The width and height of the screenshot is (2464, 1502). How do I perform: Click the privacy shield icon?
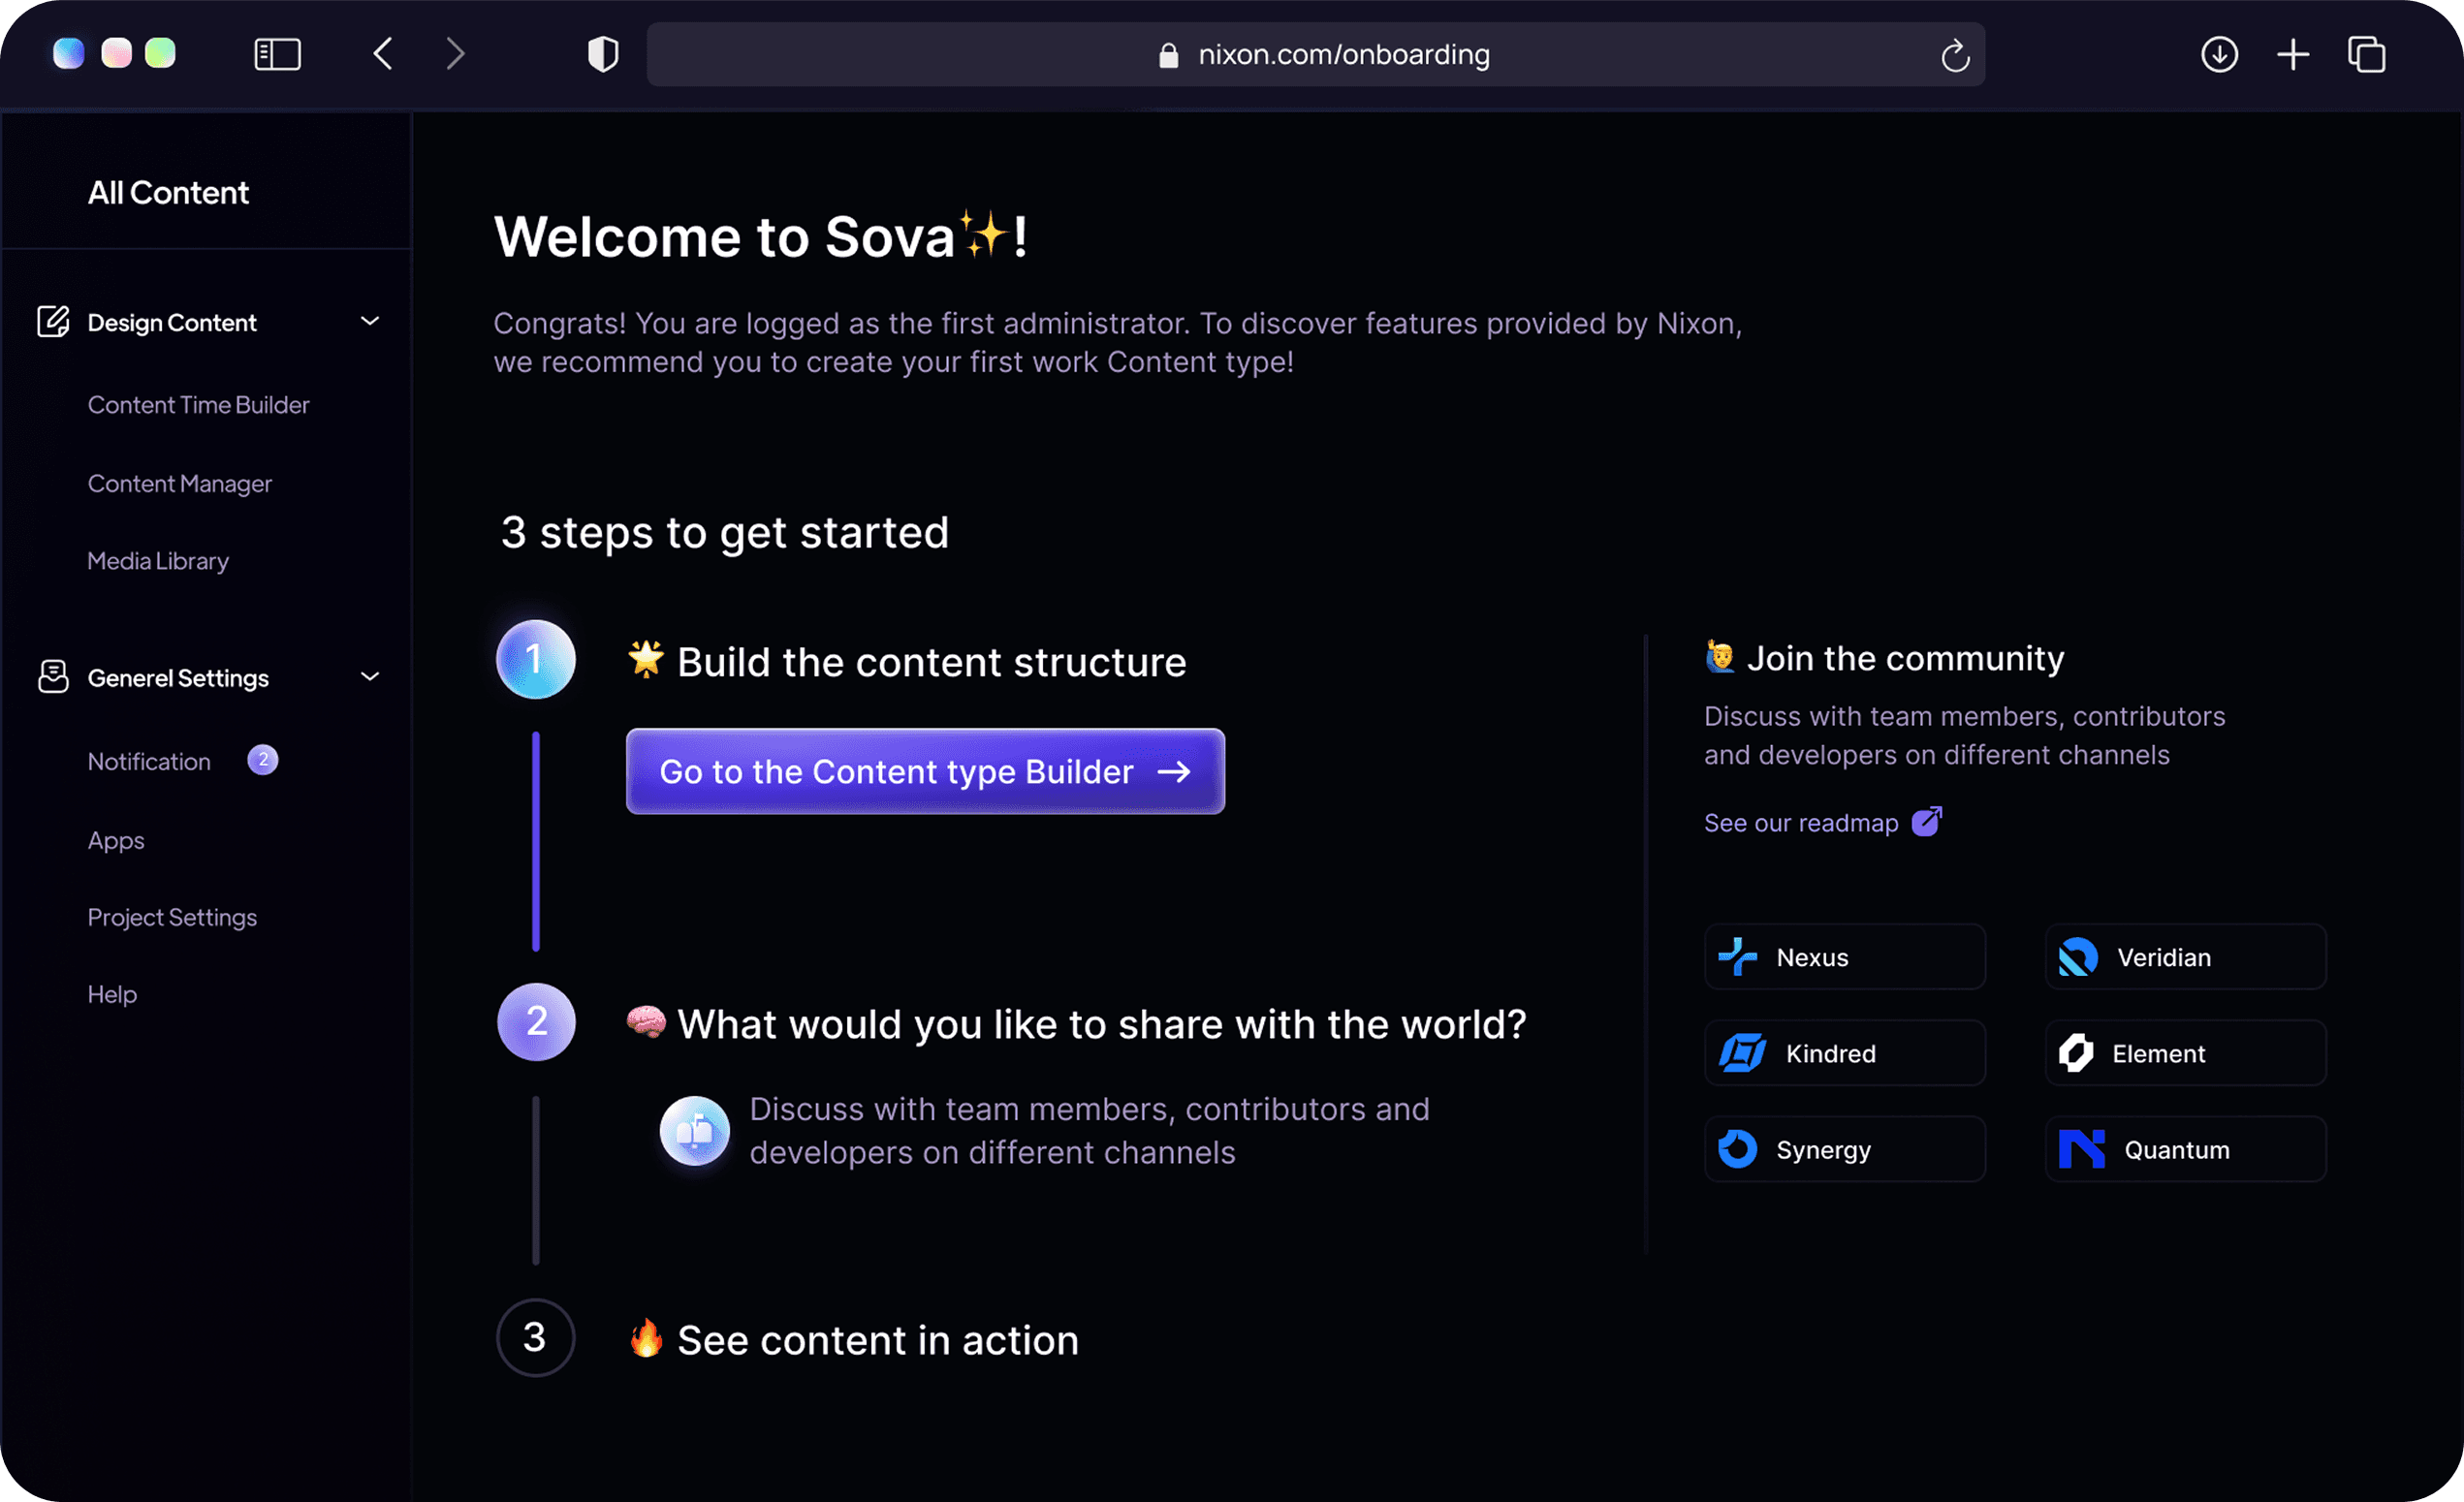(x=602, y=54)
